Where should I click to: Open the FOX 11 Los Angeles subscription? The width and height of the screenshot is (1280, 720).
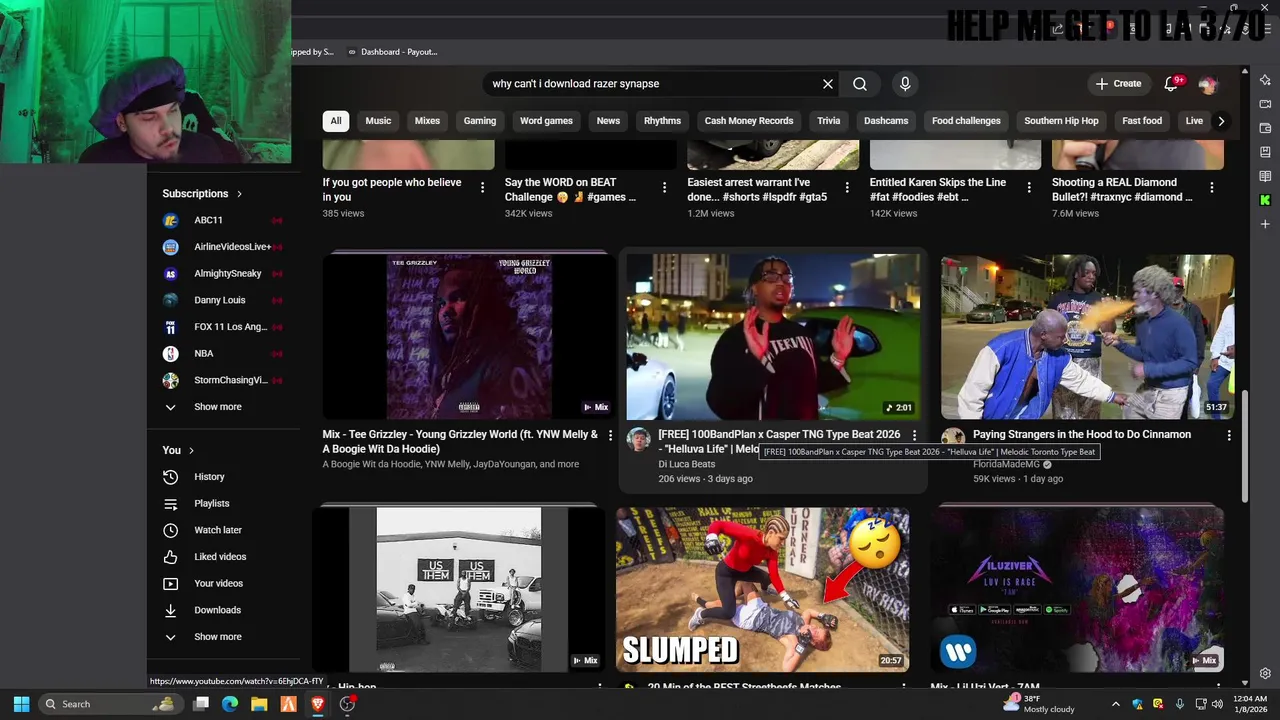coord(223,327)
